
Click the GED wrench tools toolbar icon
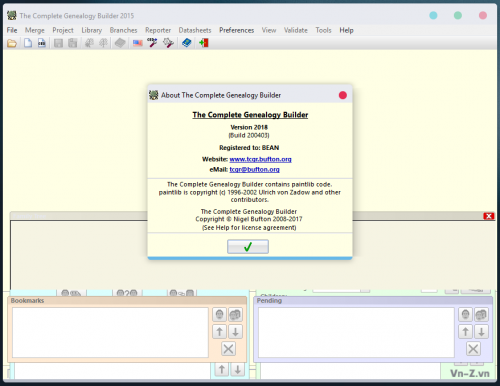(x=152, y=43)
